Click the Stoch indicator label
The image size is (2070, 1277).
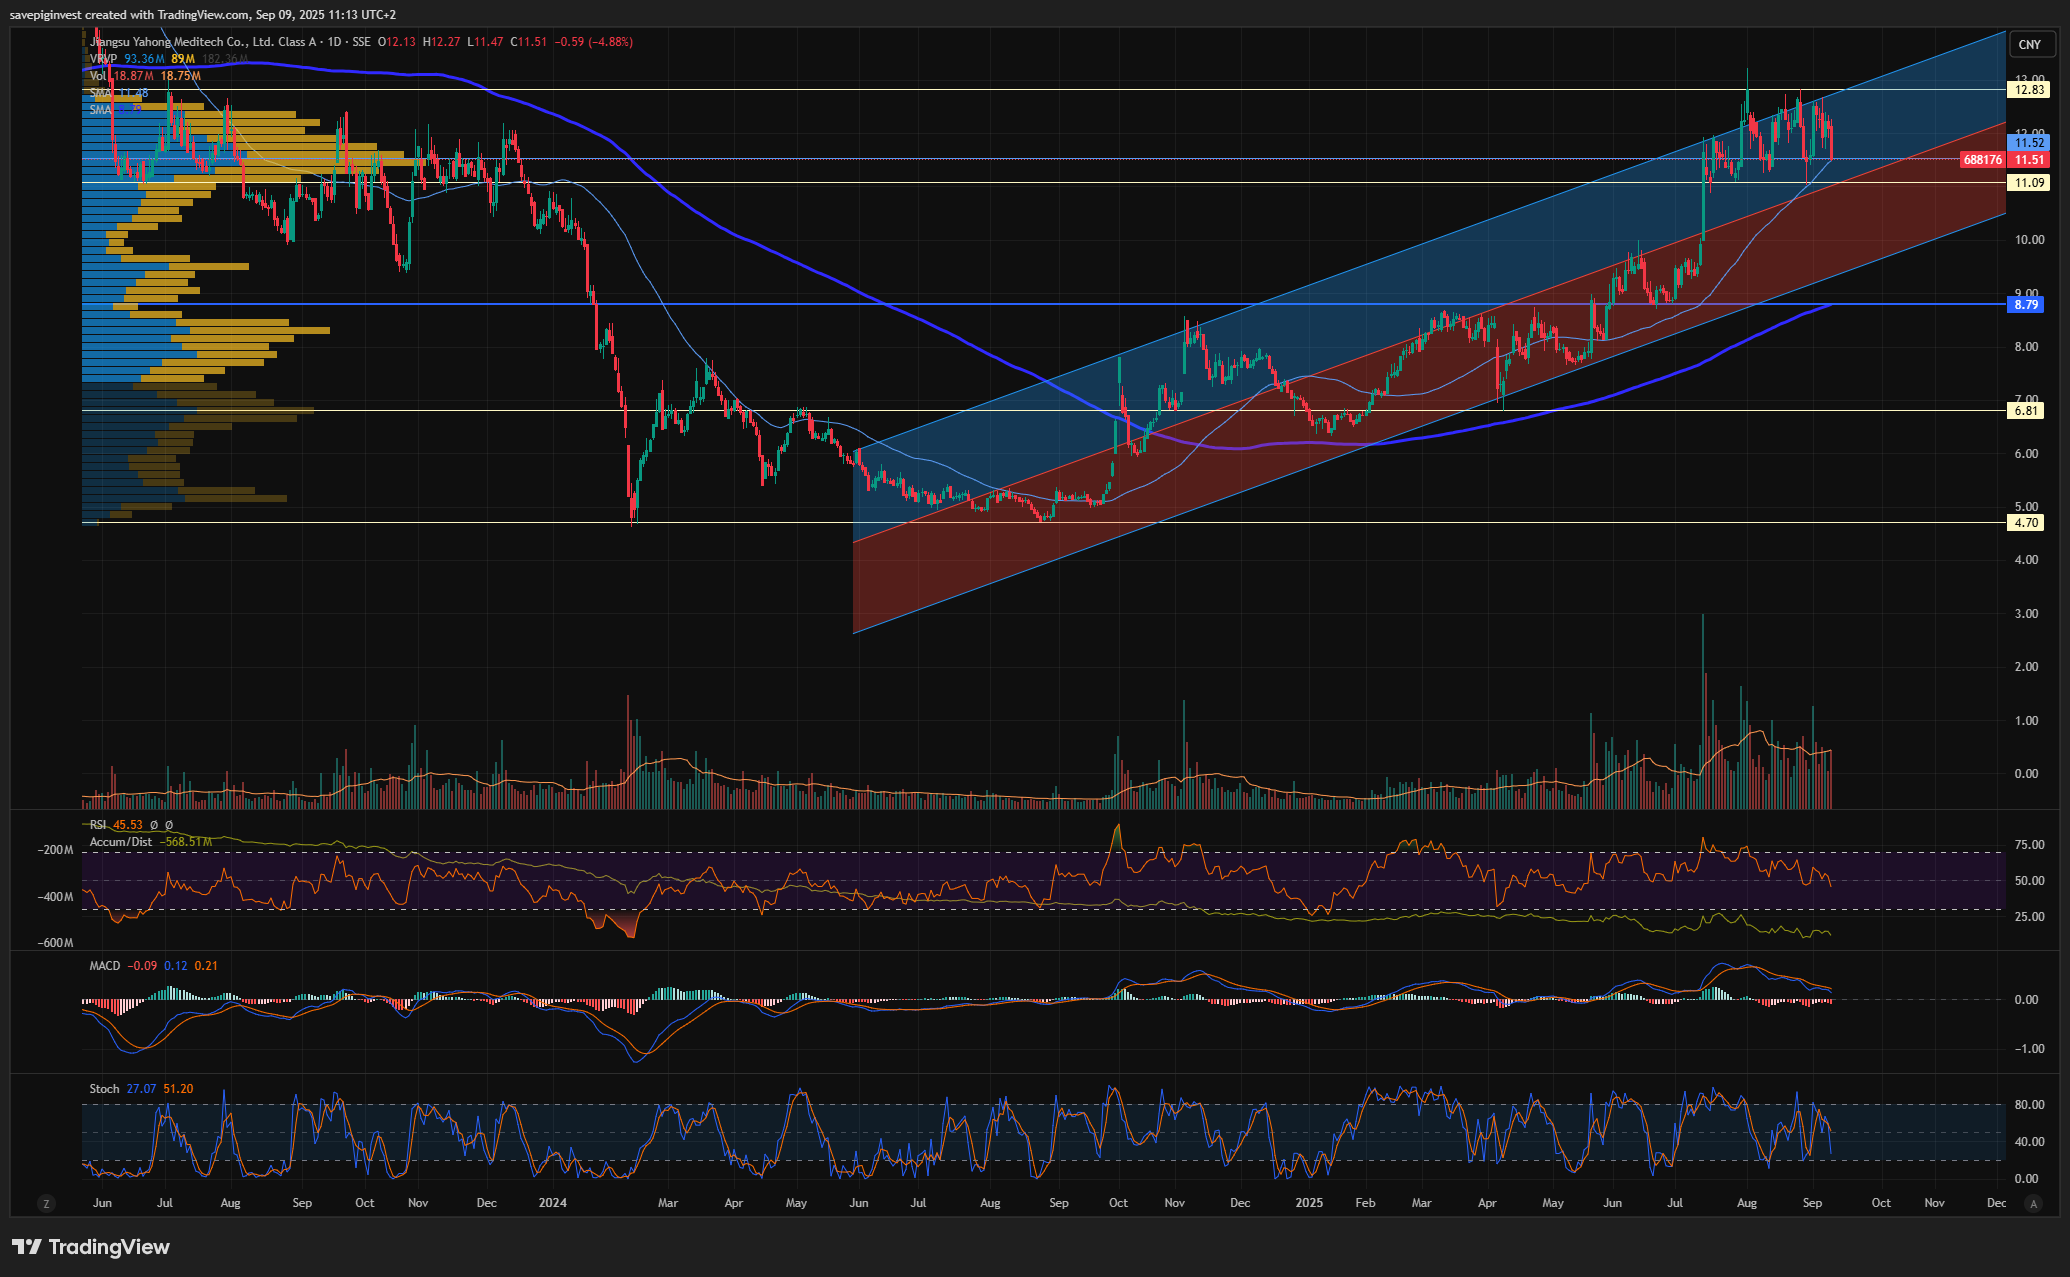pyautogui.click(x=104, y=1089)
